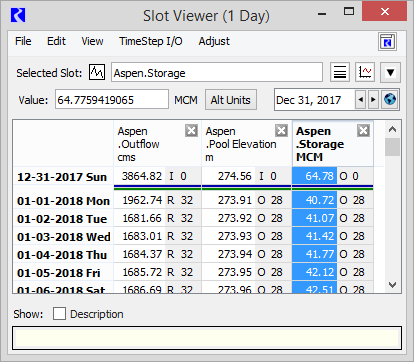Click the workspace icon in the top-right menu bar
This screenshot has width=414, height=362.
387,42
